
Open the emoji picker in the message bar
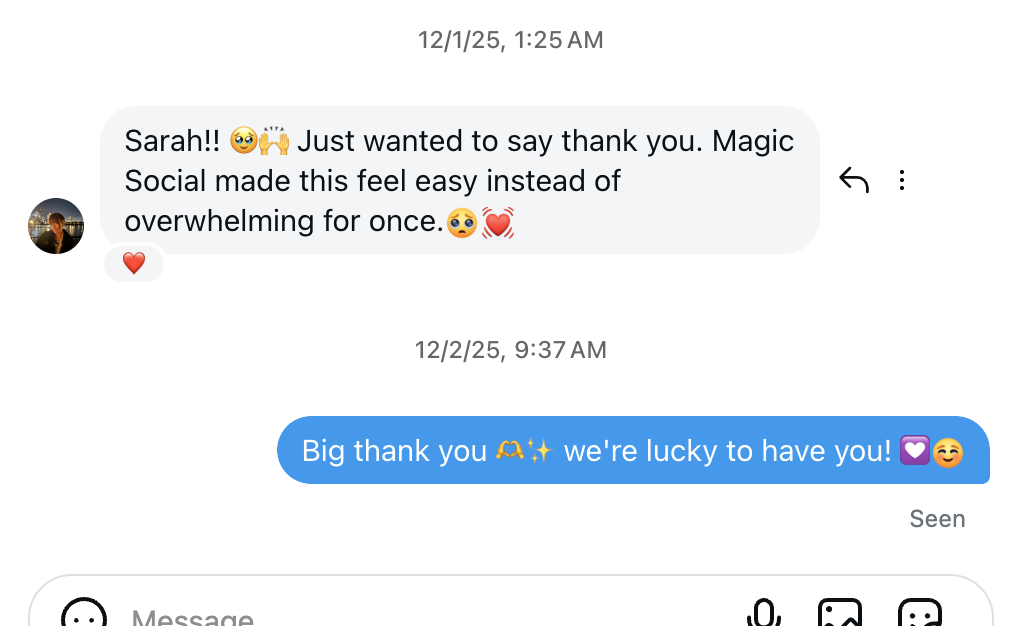coord(84,615)
